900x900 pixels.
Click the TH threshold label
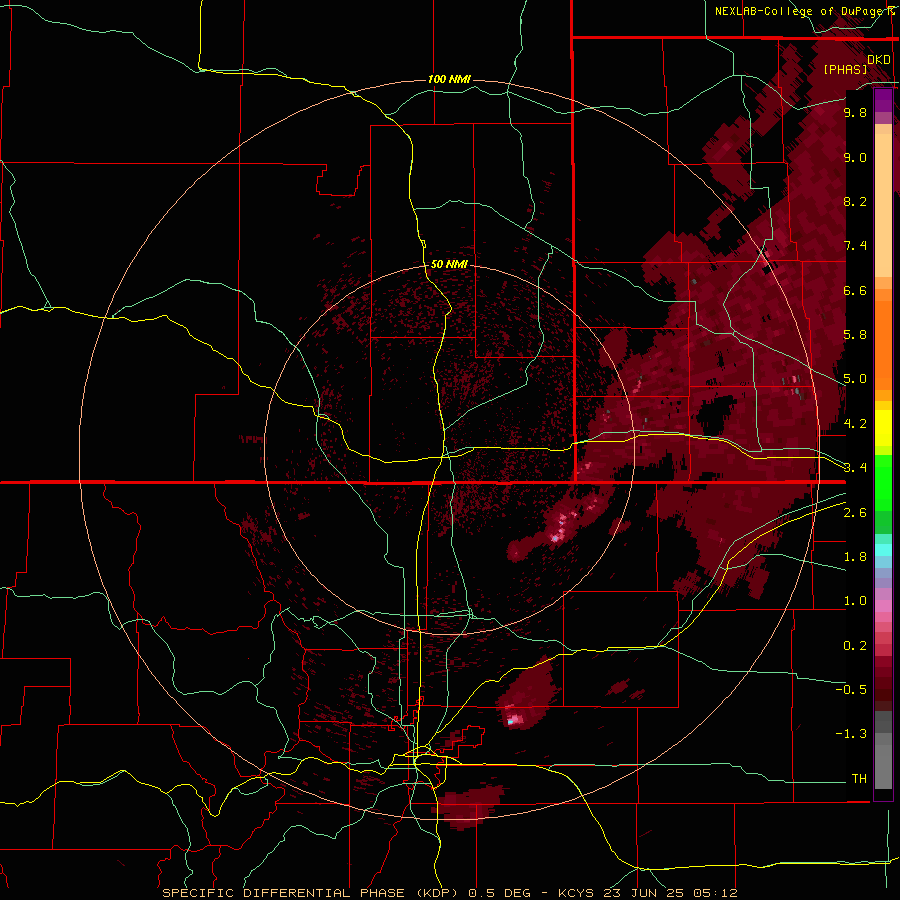pos(859,779)
